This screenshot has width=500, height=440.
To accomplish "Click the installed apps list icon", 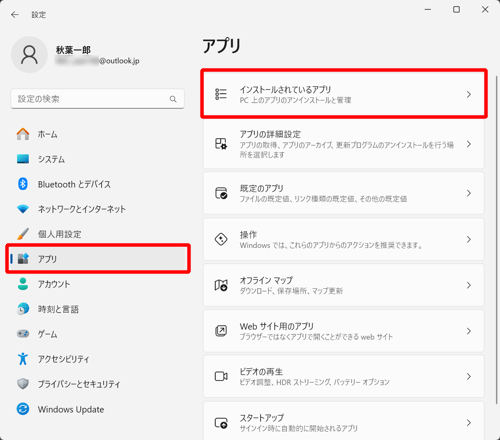I will point(221,94).
